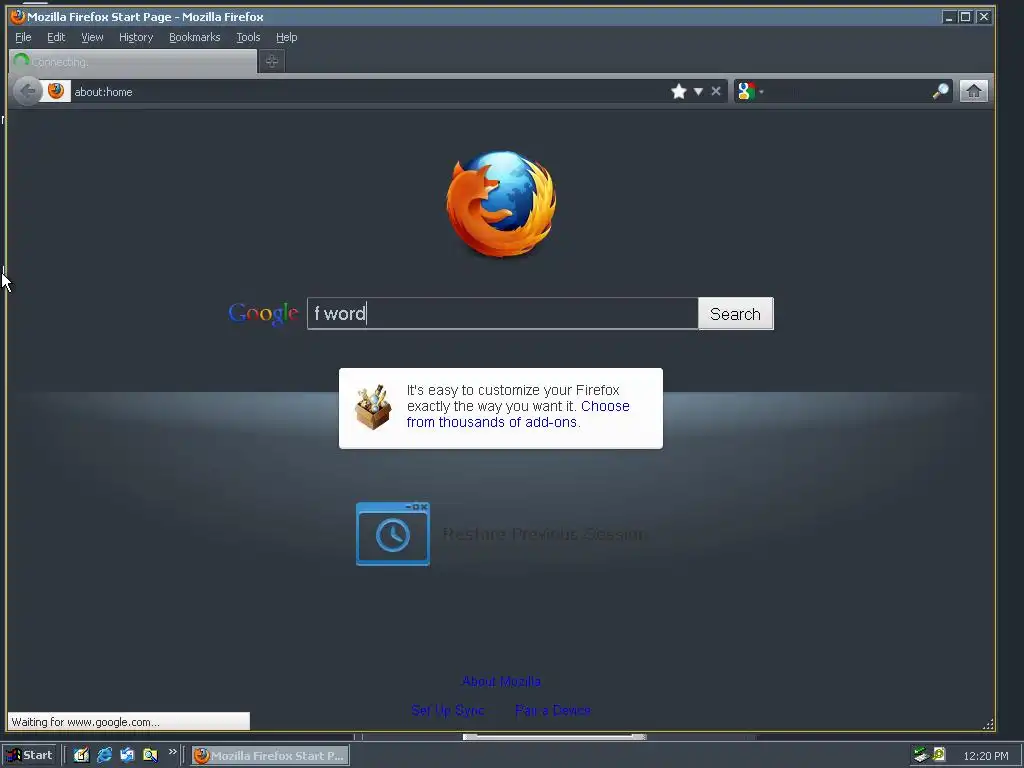This screenshot has width=1024, height=768.
Task: Go to the home page button
Action: [x=973, y=91]
